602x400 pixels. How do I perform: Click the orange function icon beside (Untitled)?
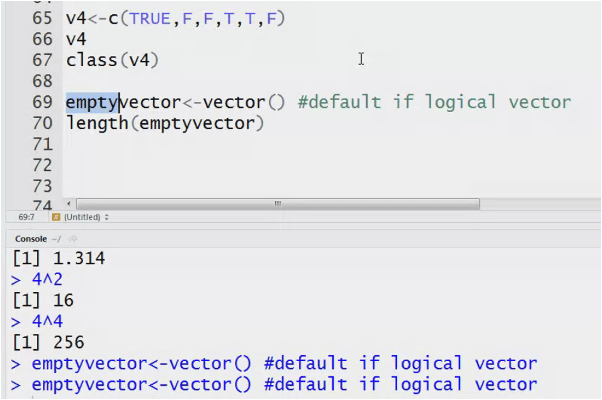click(x=56, y=216)
